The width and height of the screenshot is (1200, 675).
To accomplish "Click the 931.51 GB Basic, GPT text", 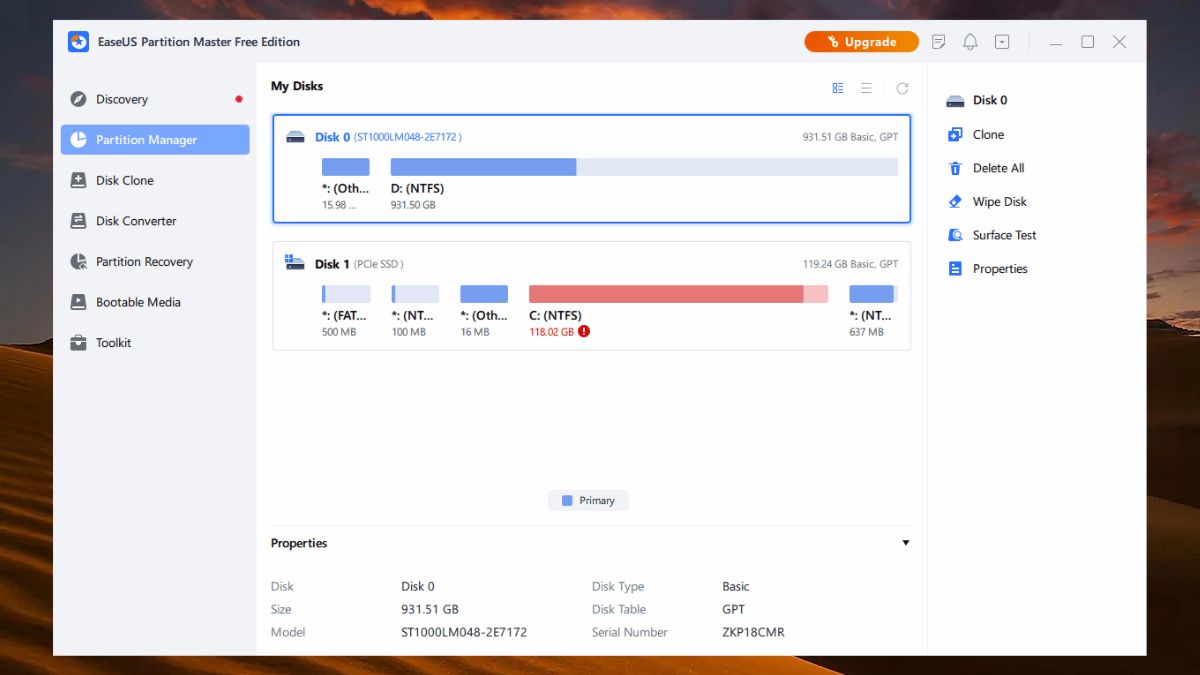I will [850, 137].
